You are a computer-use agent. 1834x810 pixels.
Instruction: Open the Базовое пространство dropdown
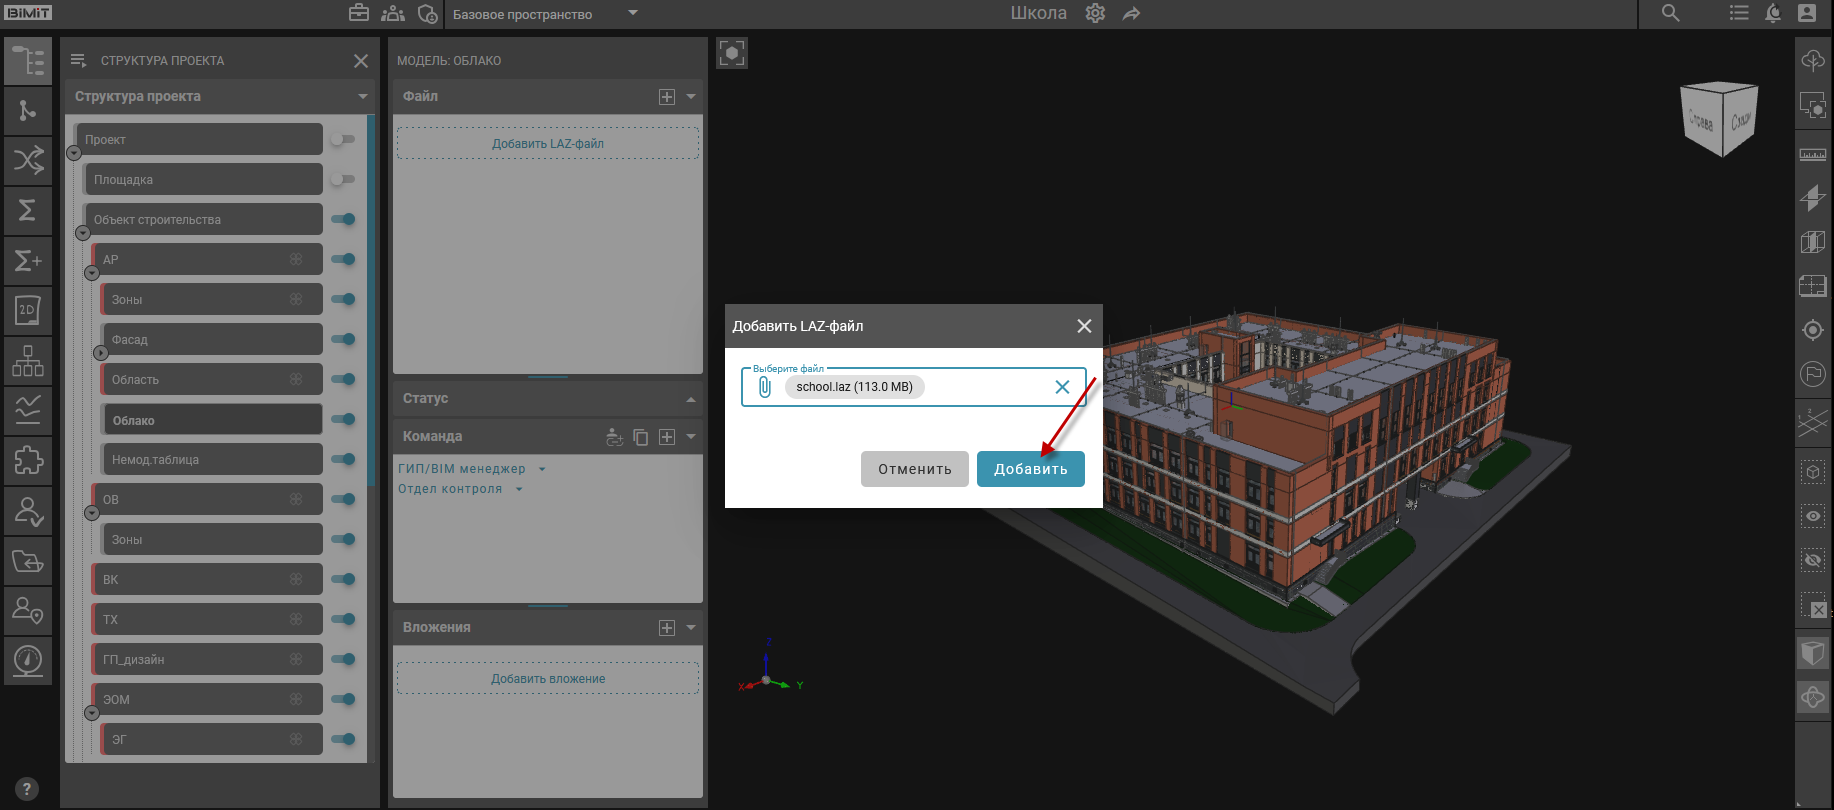point(632,13)
